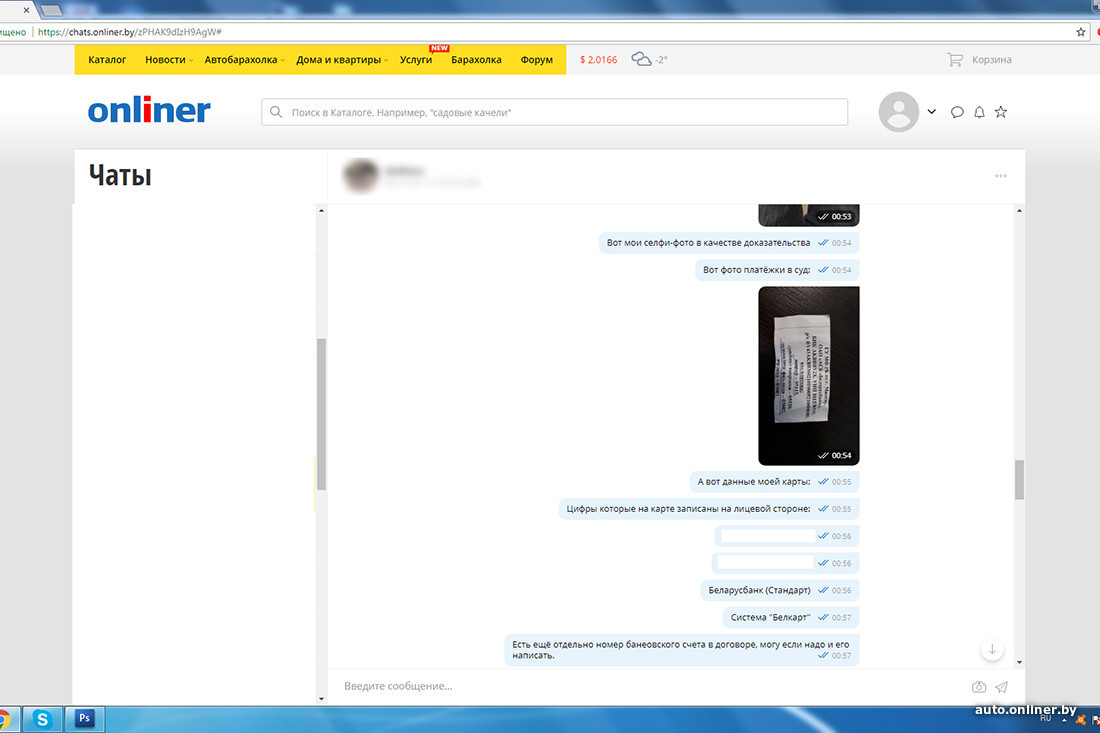This screenshot has width=1100, height=733.
Task: Close the current browser tab
Action: coord(26,10)
